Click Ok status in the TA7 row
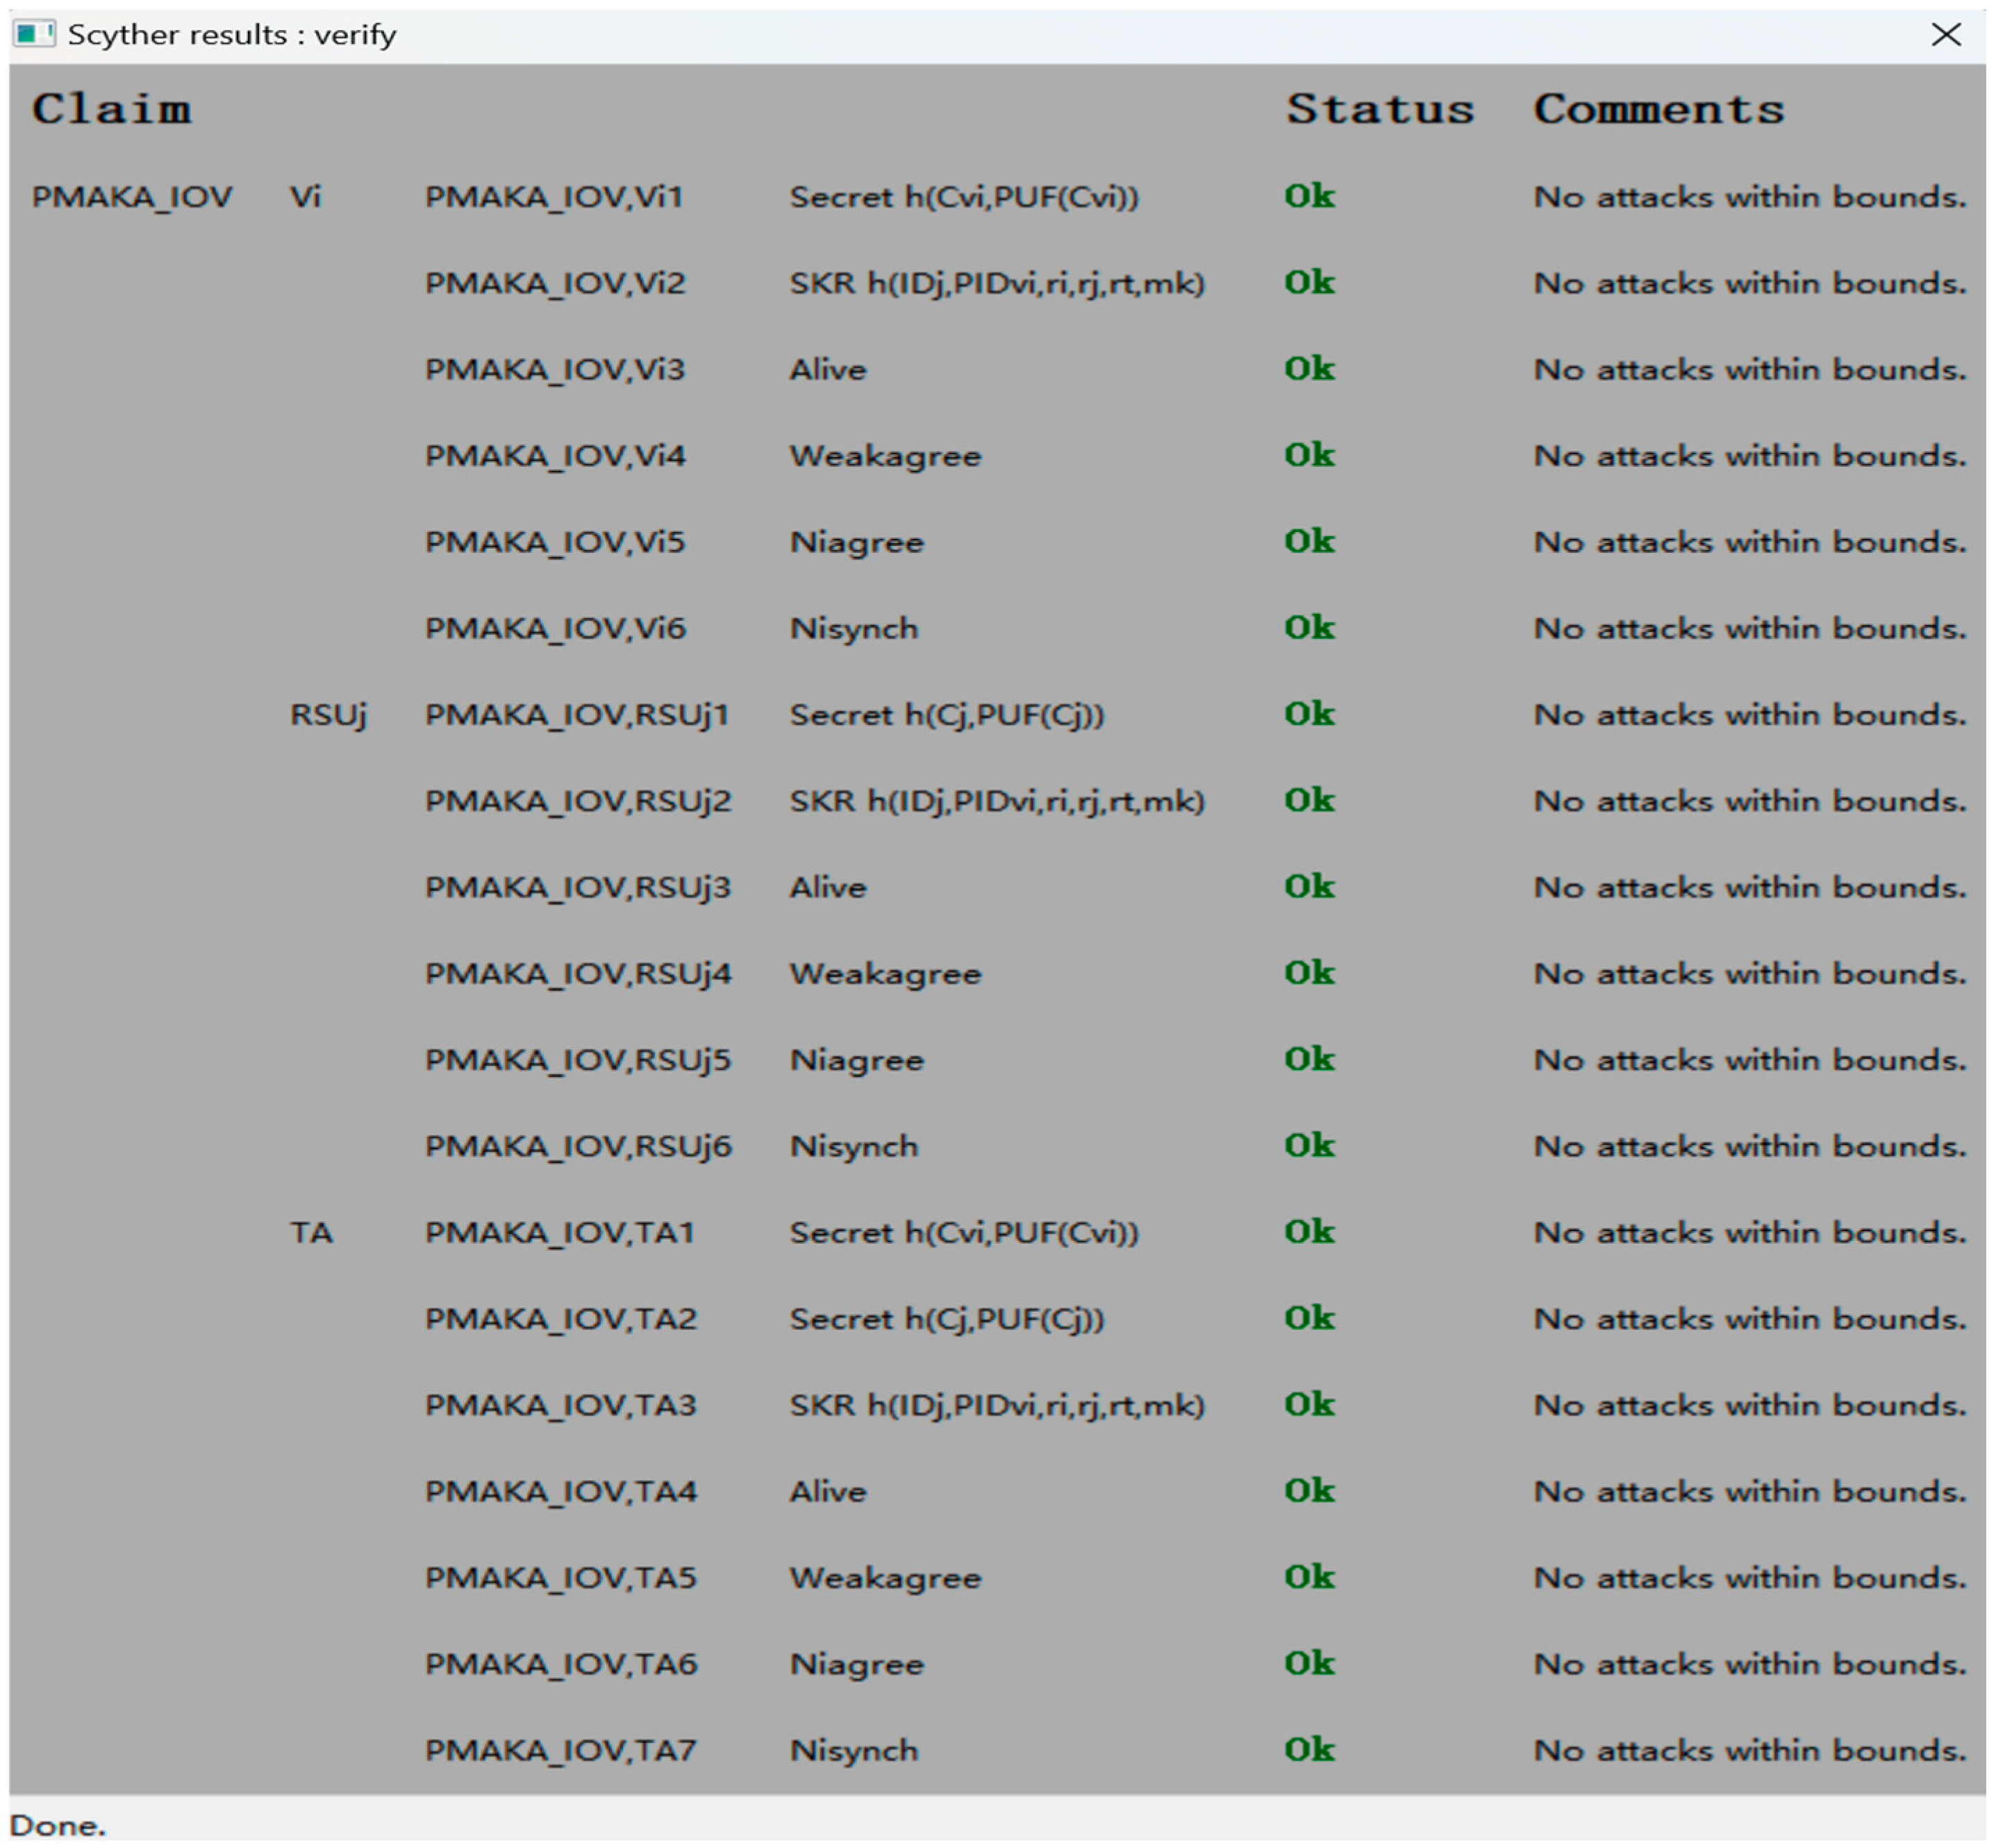Viewport: 1996px width, 1848px height. [x=1309, y=1750]
